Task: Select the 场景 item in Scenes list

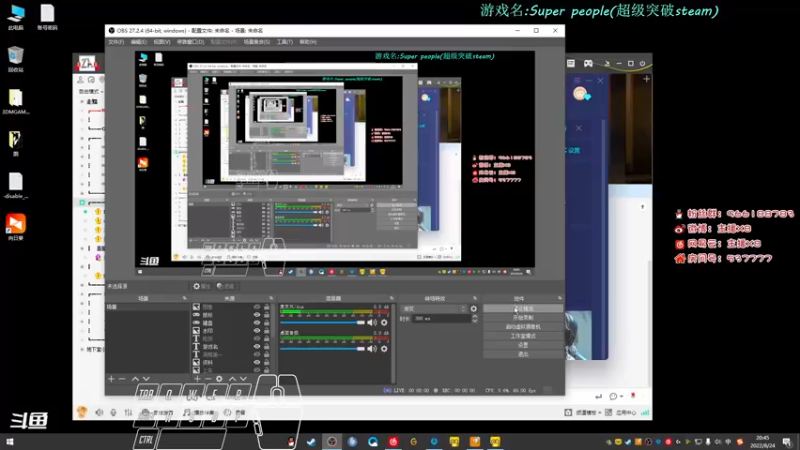Action: click(147, 307)
